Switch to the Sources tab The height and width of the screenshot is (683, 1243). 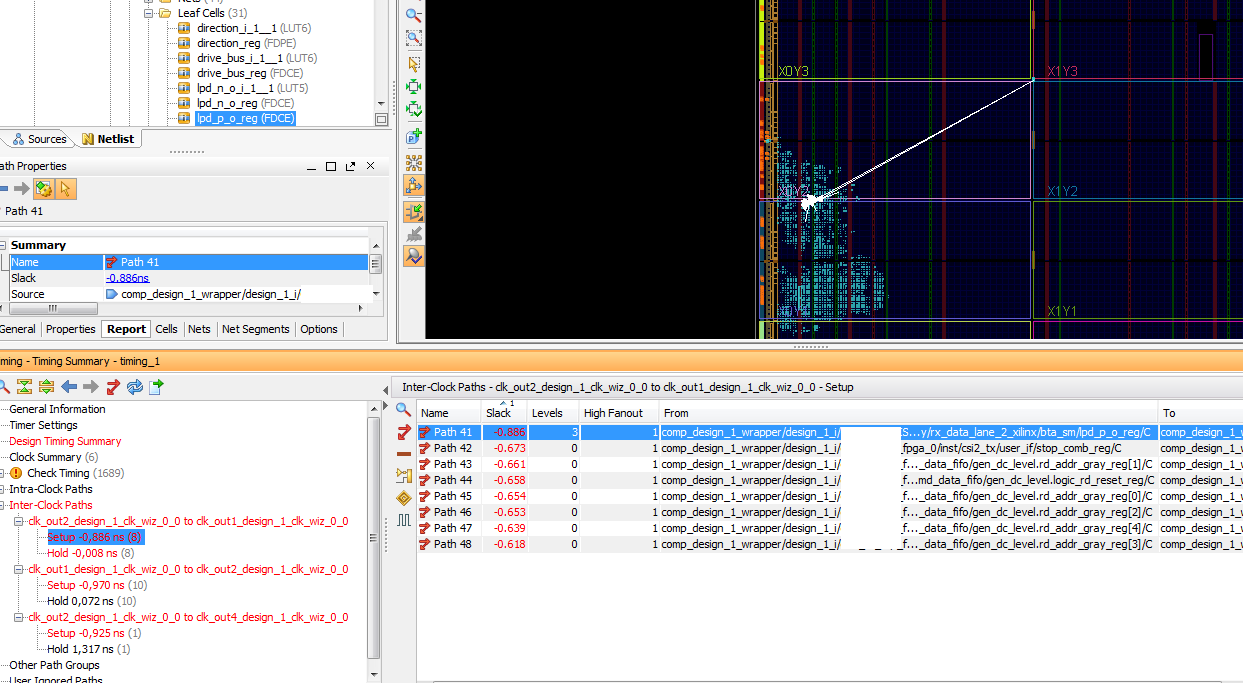[39, 139]
